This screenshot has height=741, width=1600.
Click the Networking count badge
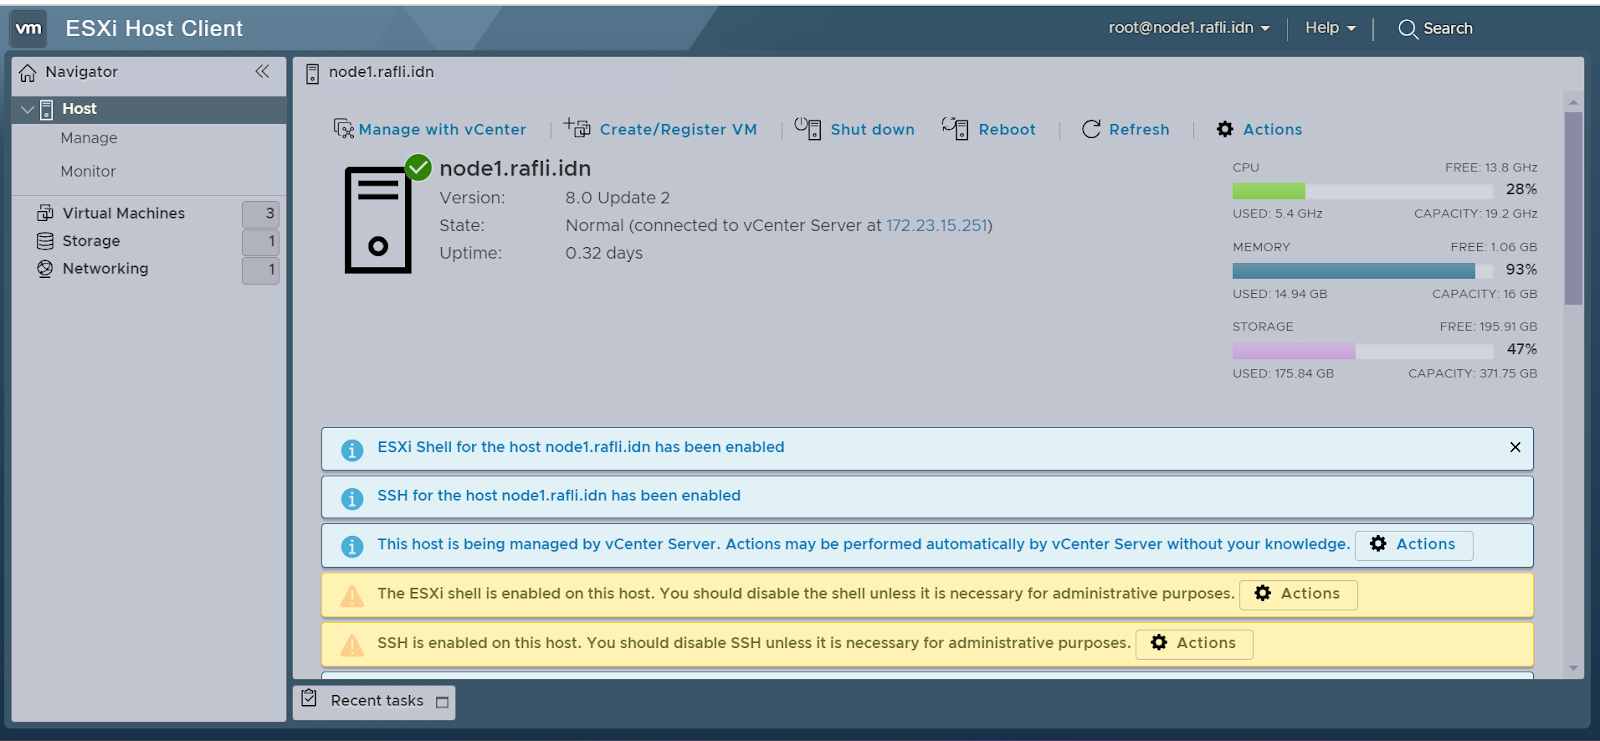(261, 269)
